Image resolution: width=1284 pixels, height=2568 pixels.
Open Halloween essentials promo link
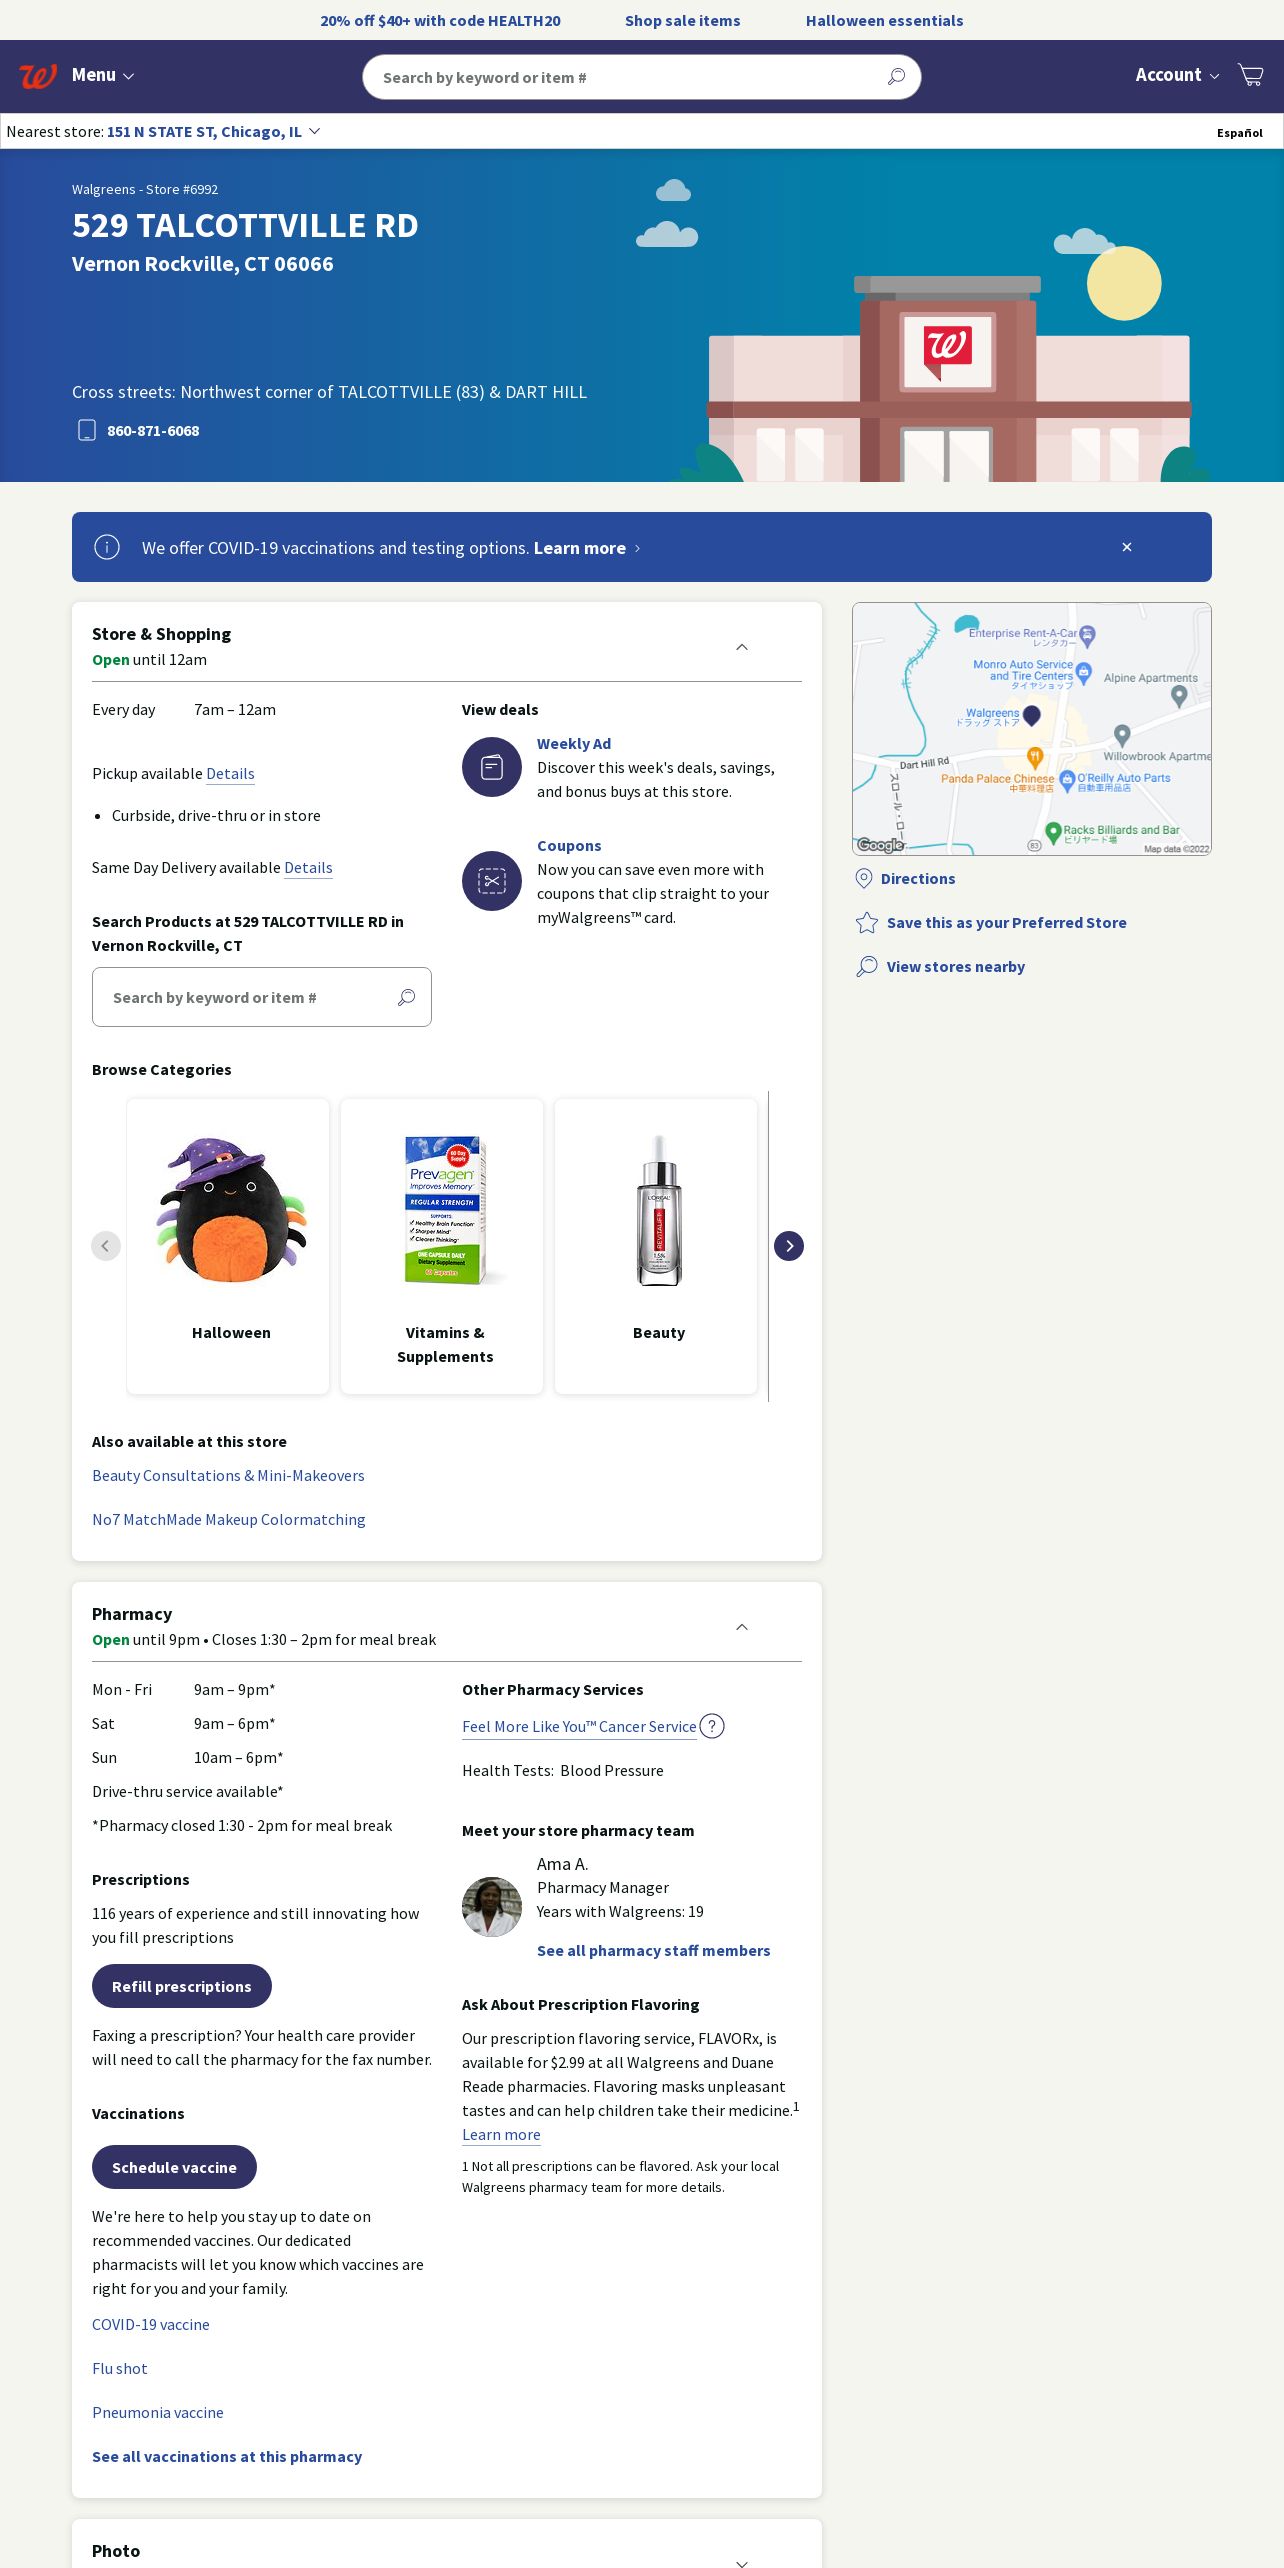tap(884, 20)
